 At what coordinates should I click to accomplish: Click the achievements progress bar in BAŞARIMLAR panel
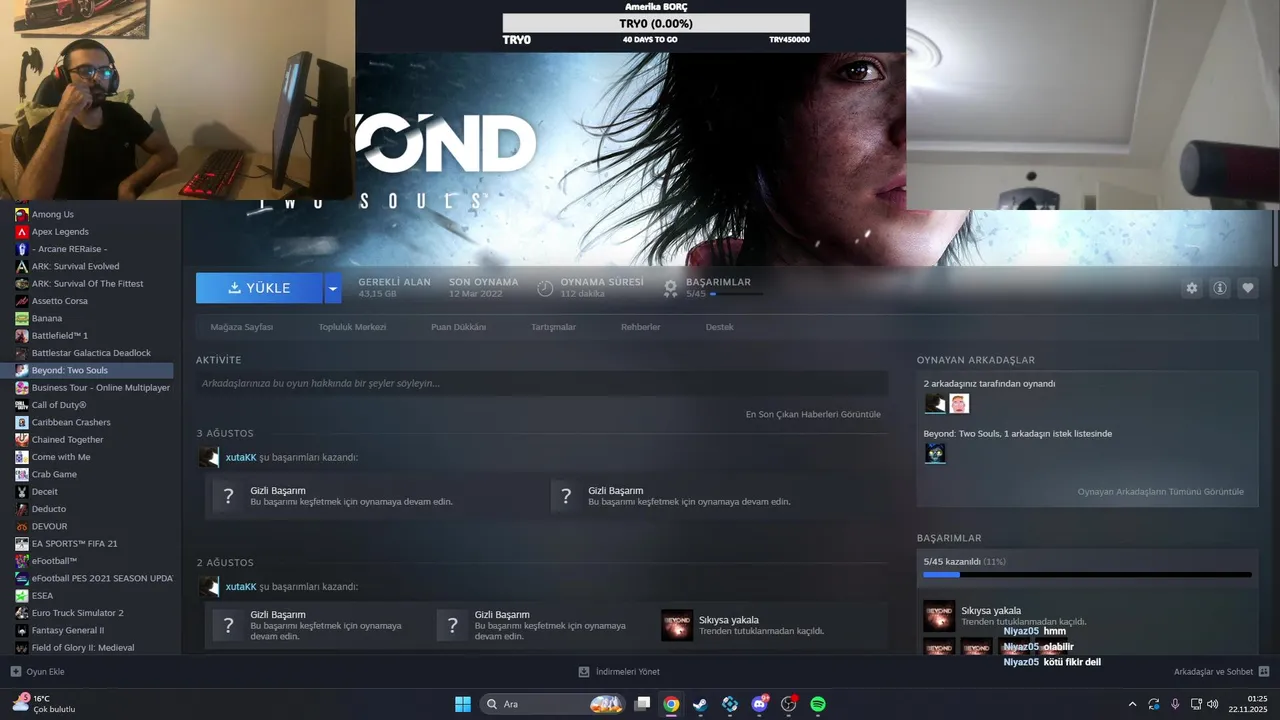[1087, 575]
